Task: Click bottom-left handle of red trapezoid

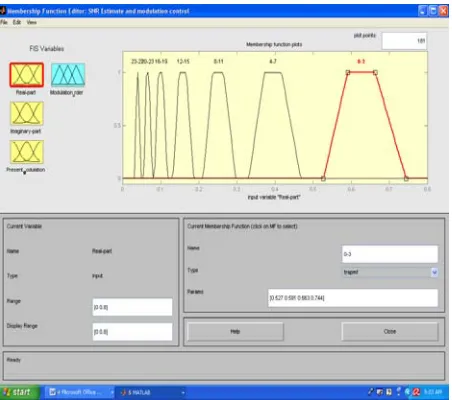Action: (x=323, y=179)
